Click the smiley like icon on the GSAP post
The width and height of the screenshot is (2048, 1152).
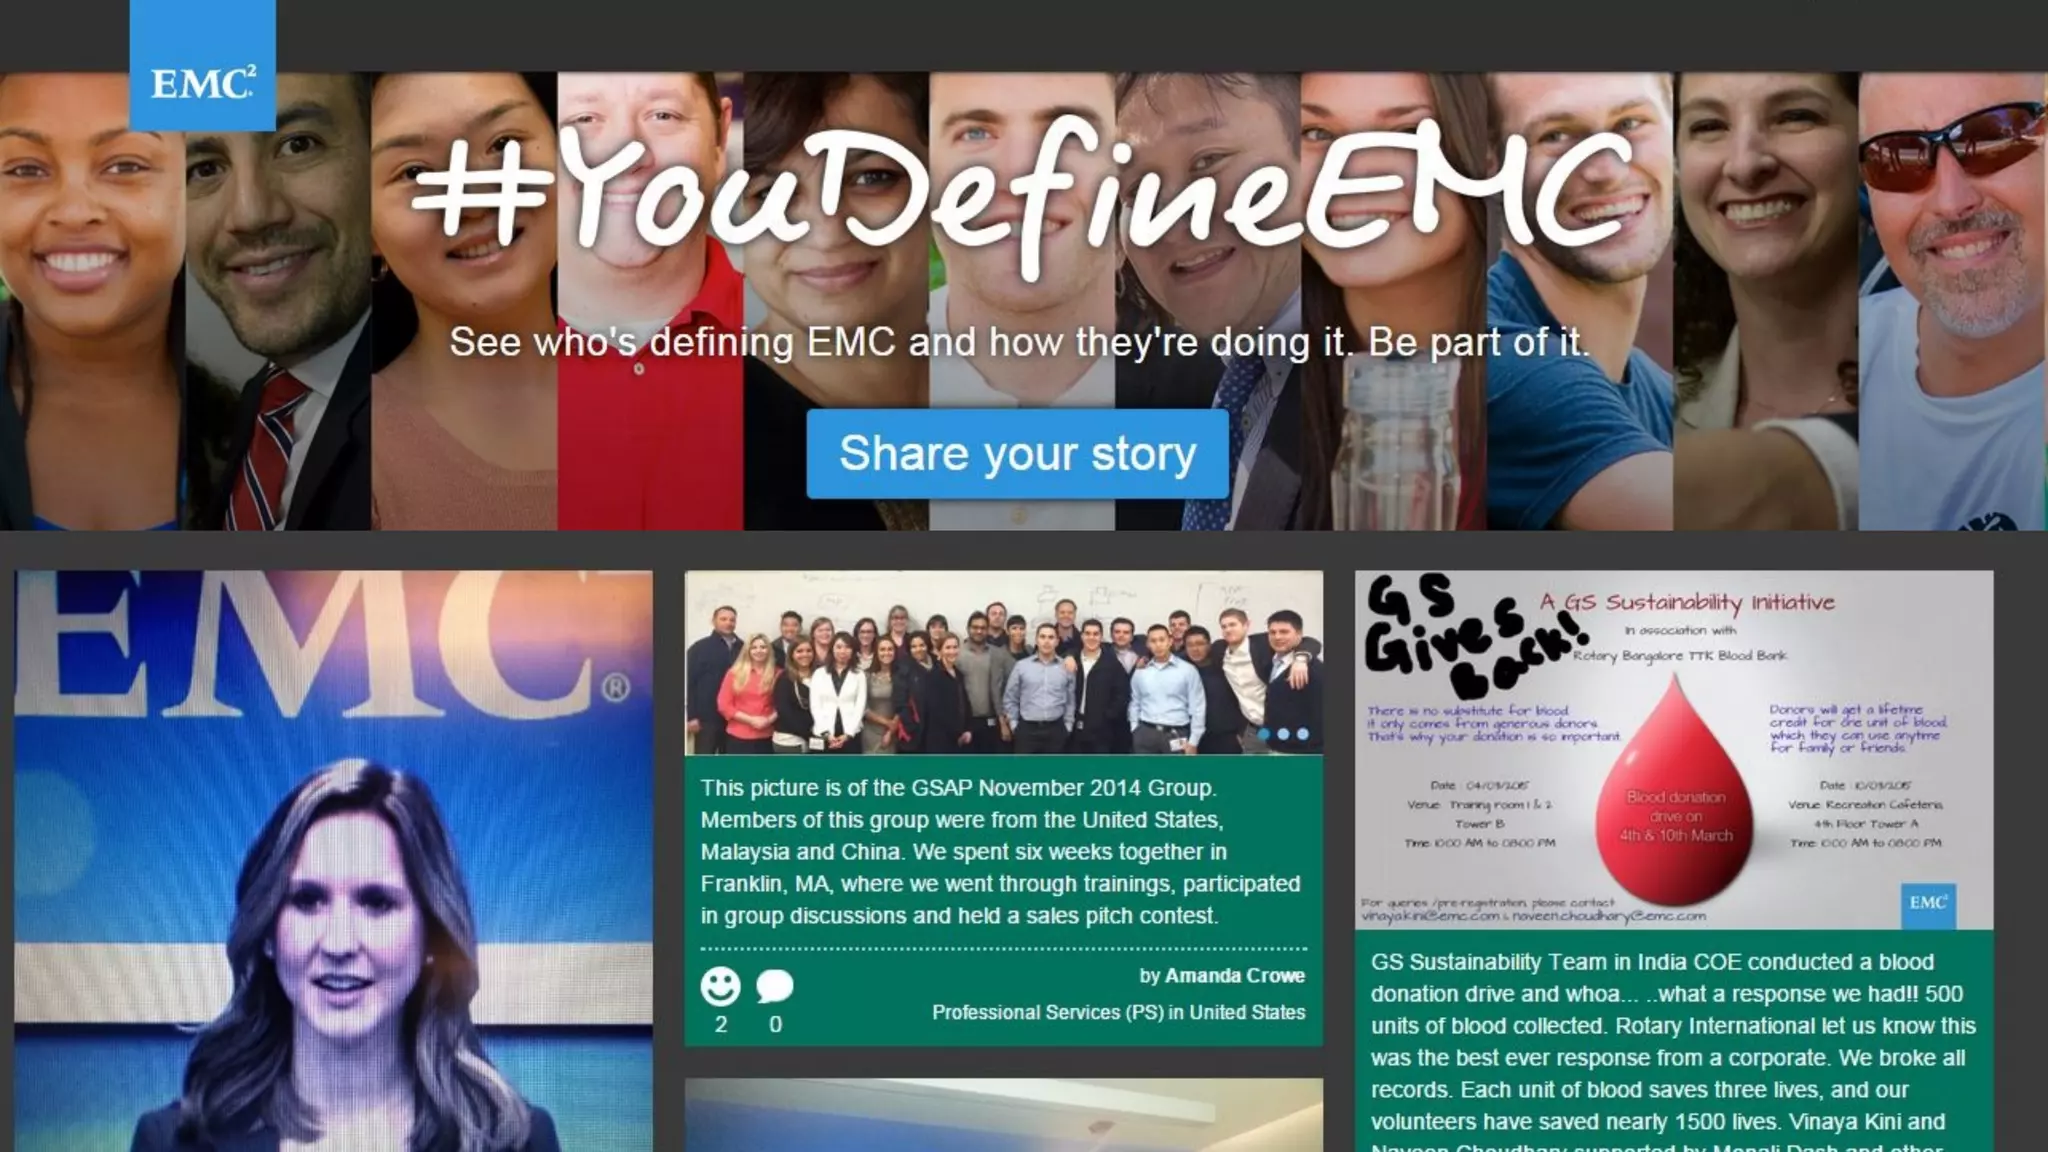tap(720, 986)
